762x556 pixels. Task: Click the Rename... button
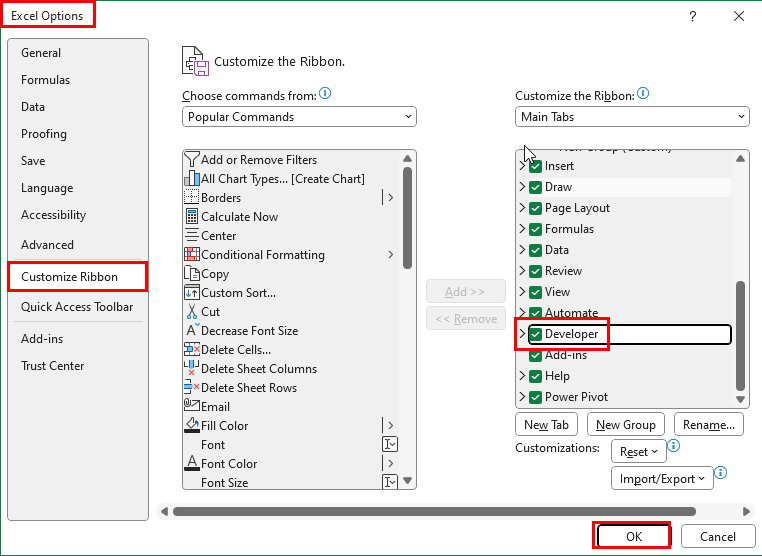coord(709,424)
